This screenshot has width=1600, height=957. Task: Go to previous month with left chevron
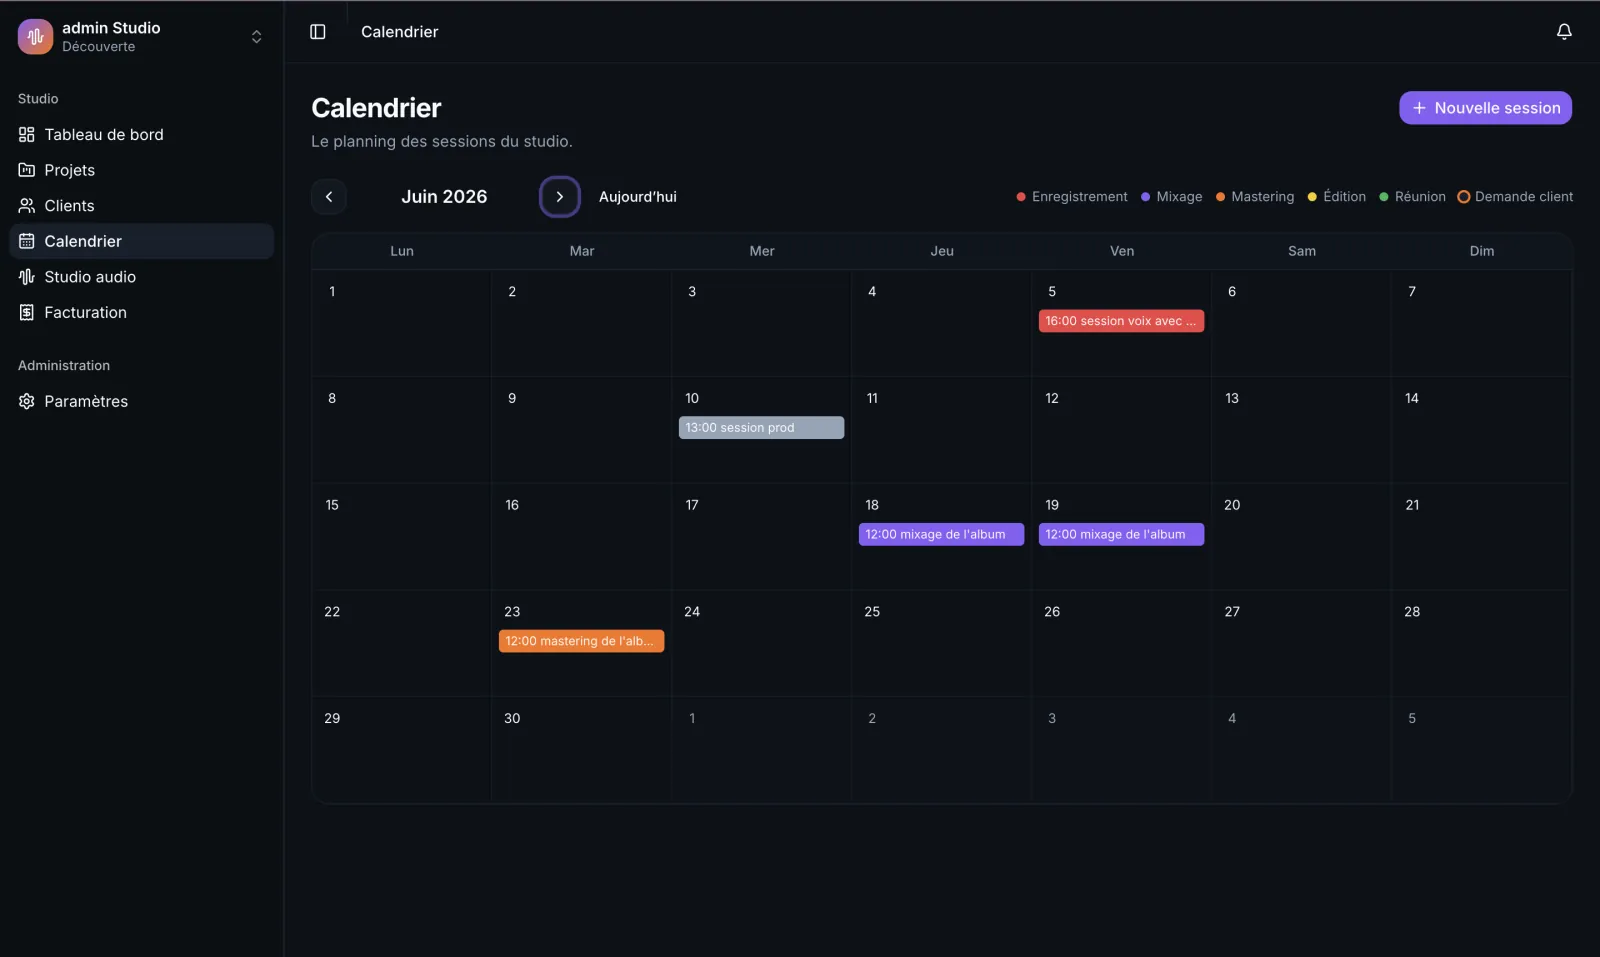click(x=329, y=197)
